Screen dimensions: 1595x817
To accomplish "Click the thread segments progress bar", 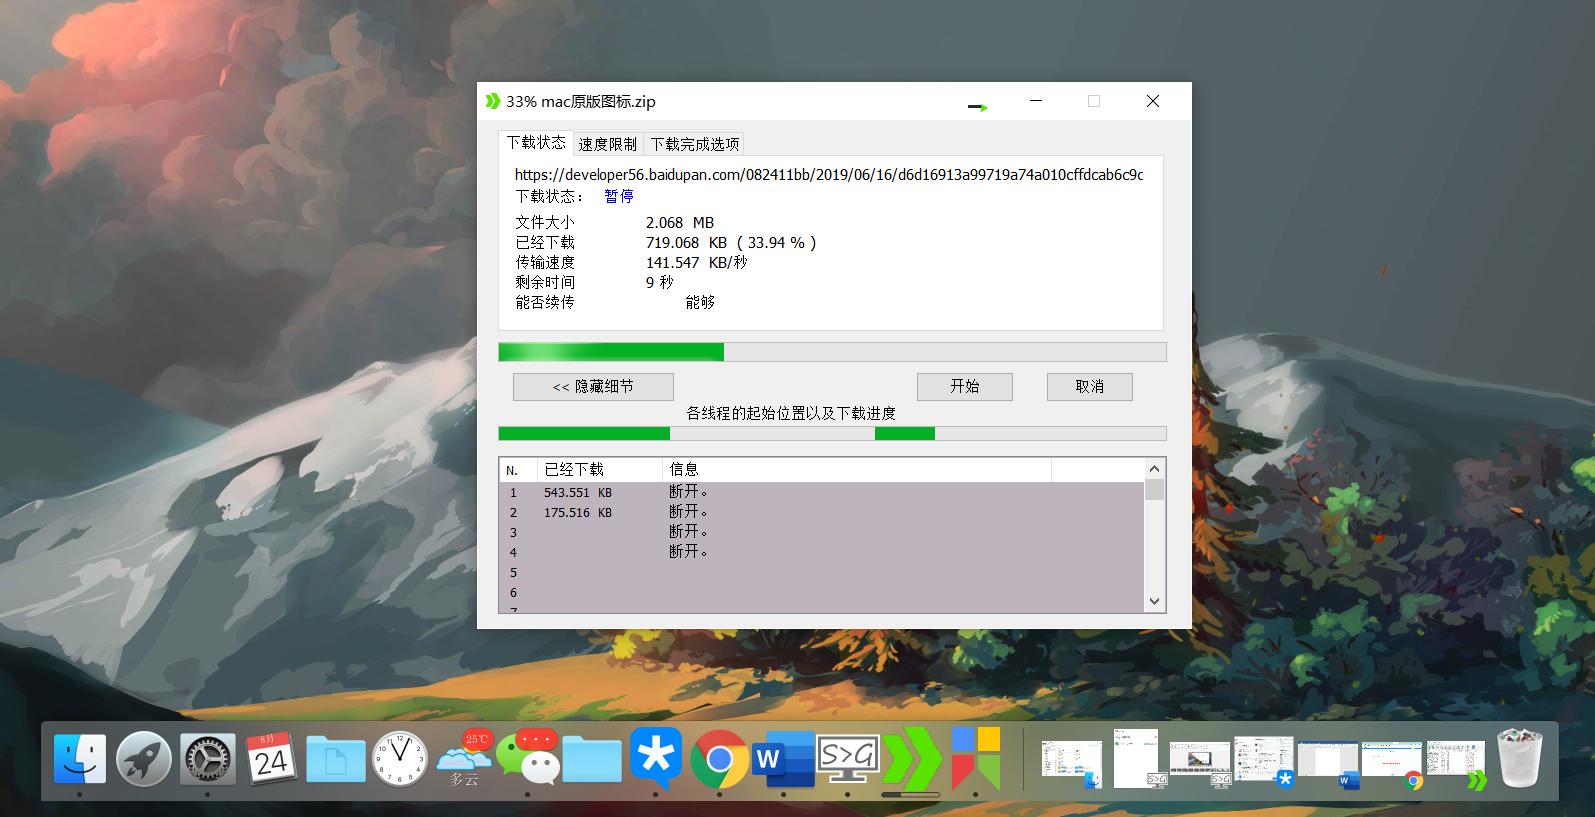I will [832, 433].
